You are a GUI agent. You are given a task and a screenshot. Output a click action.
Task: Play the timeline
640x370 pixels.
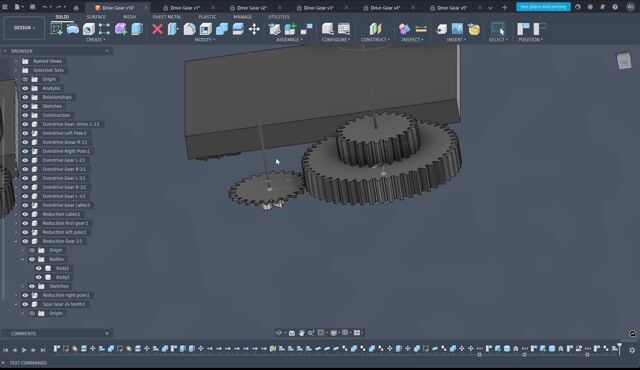(x=24, y=350)
